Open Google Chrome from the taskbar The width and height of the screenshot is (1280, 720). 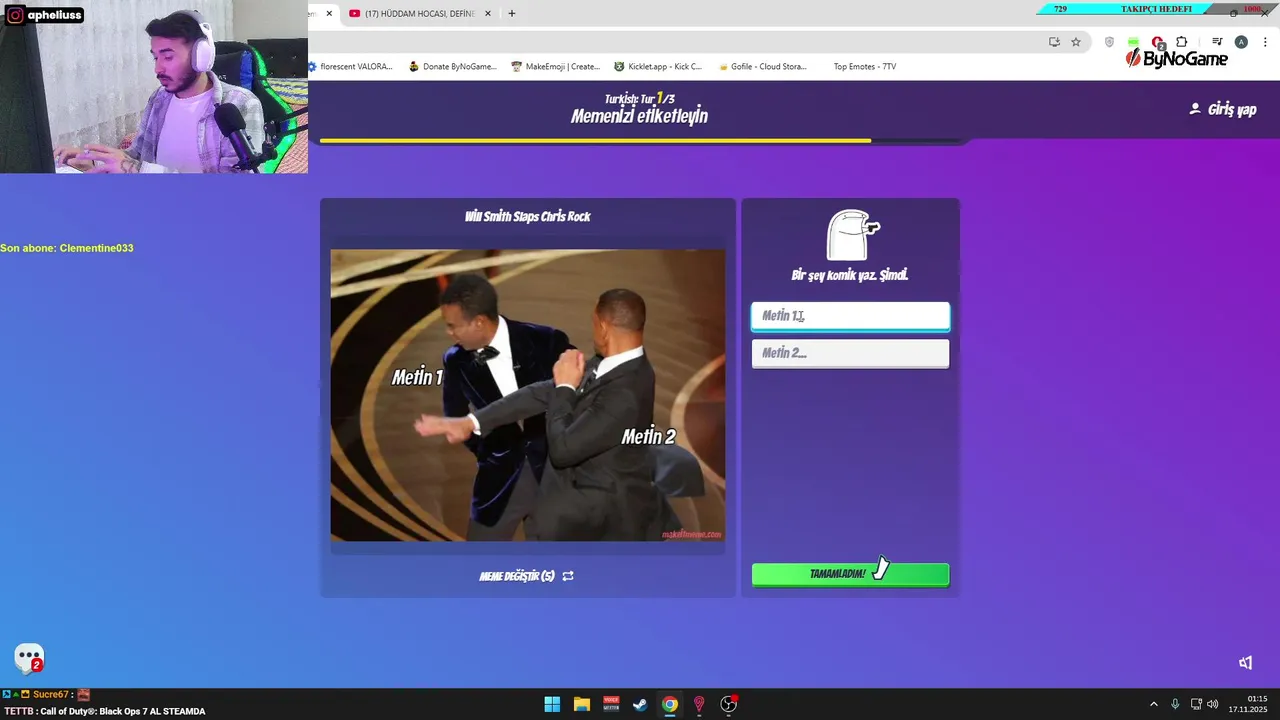click(670, 704)
